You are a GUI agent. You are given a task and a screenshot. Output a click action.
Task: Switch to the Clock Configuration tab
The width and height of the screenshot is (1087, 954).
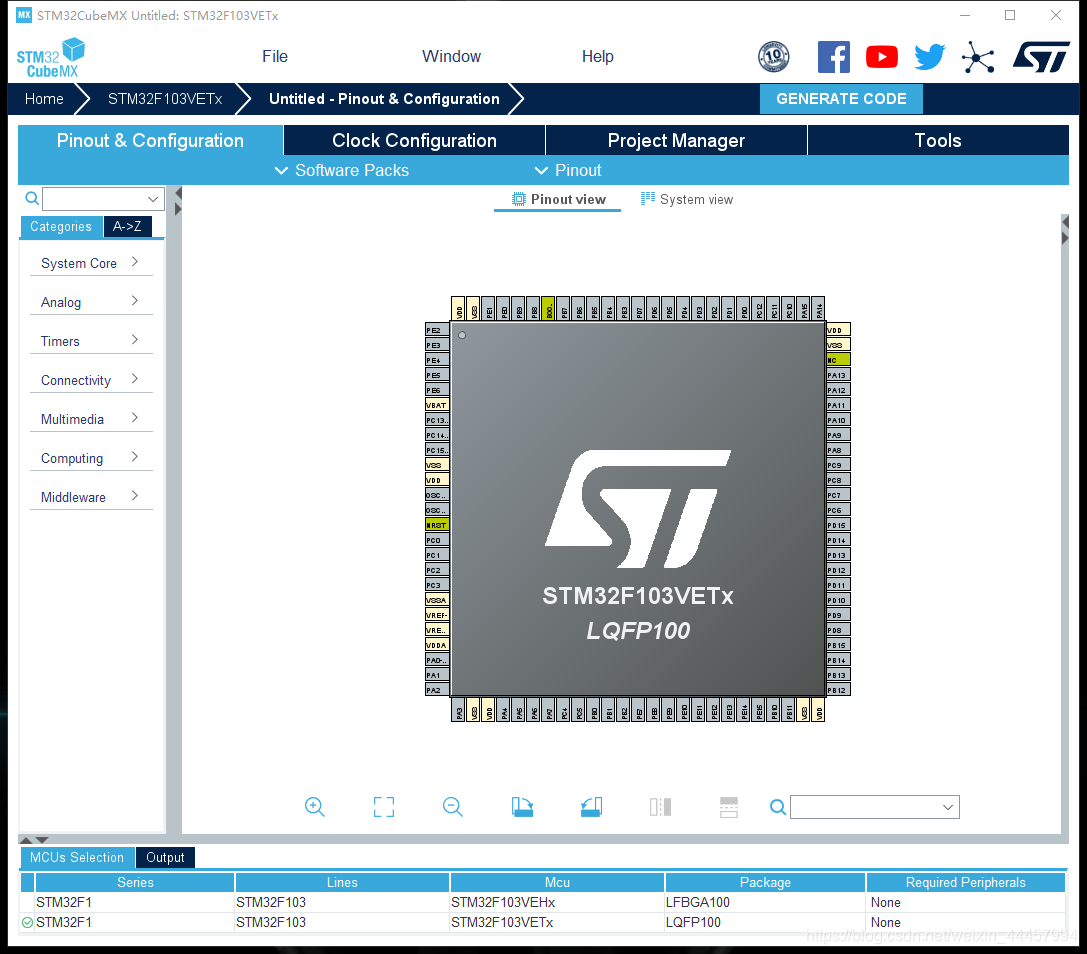[x=414, y=140]
